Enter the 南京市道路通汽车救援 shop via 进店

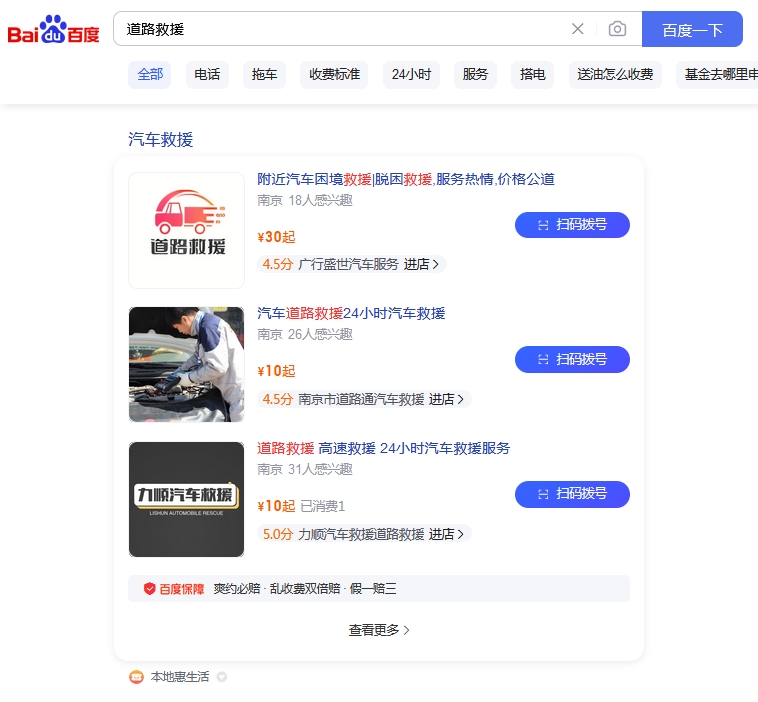(446, 399)
